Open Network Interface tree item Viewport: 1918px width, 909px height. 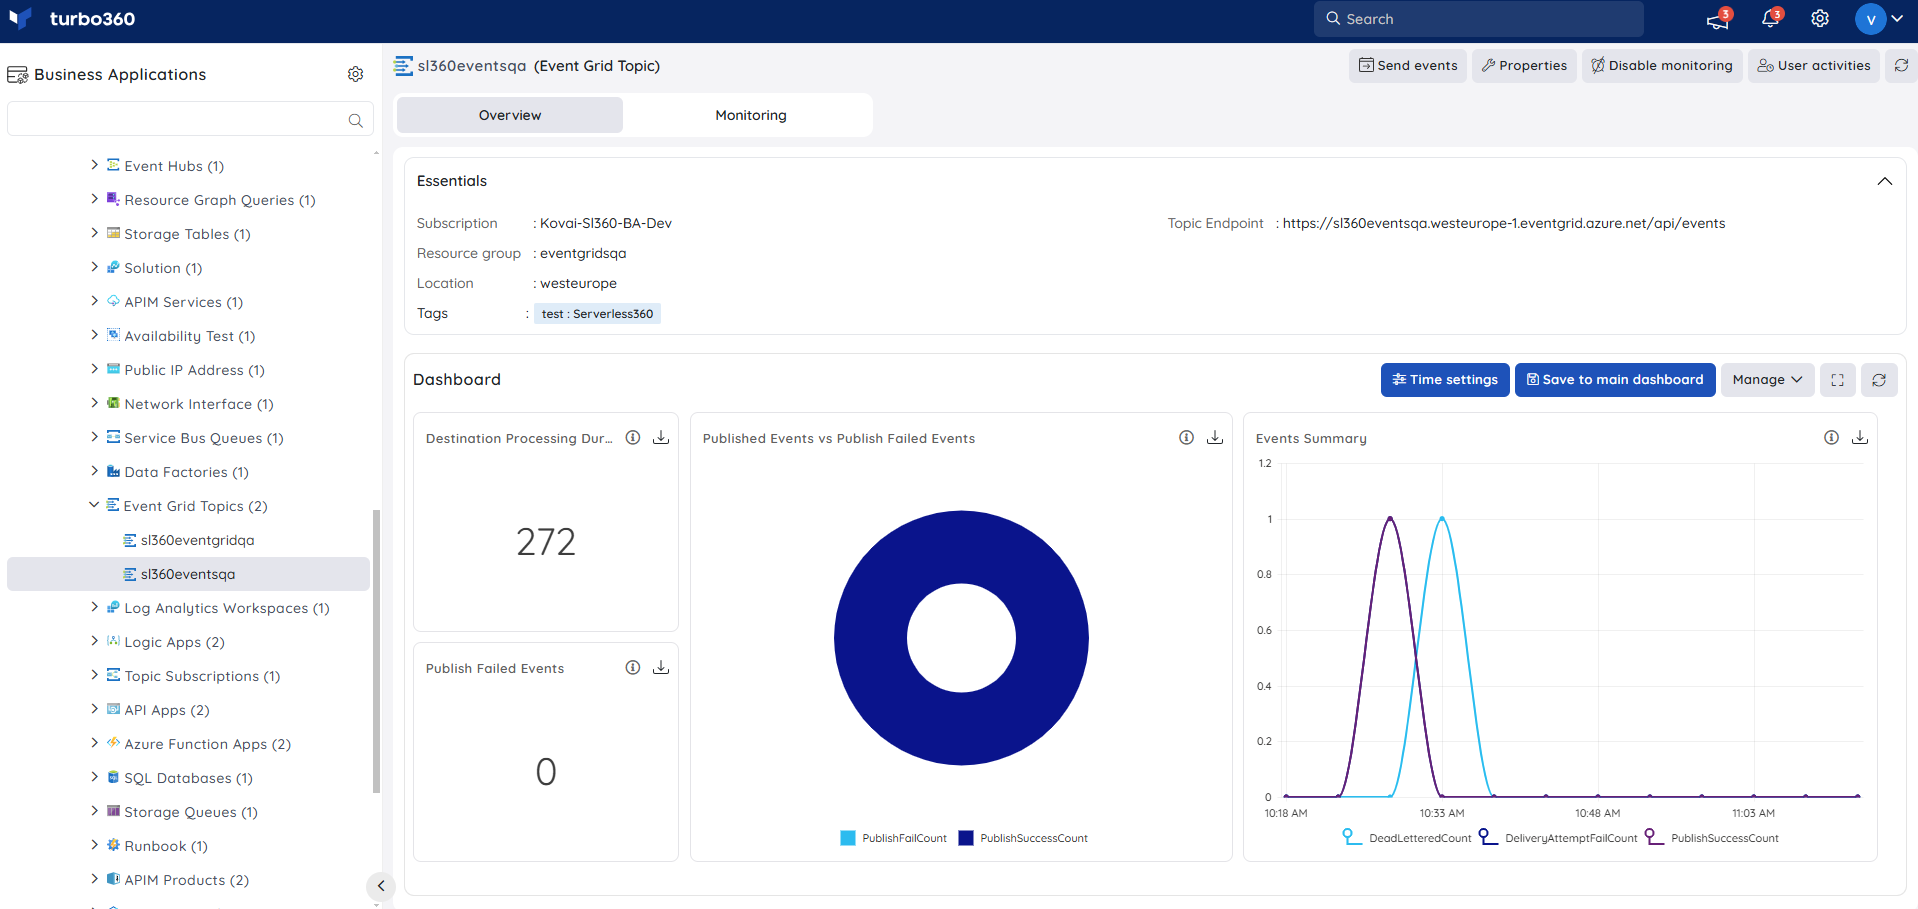click(199, 404)
